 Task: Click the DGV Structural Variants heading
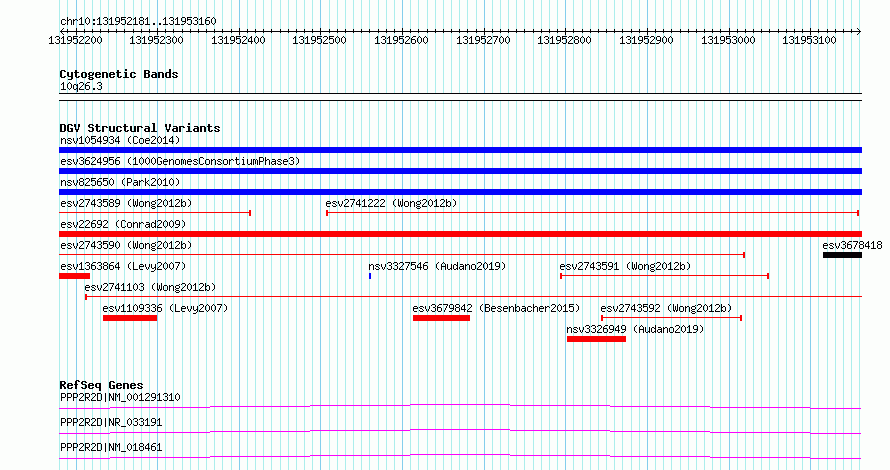click(x=140, y=128)
